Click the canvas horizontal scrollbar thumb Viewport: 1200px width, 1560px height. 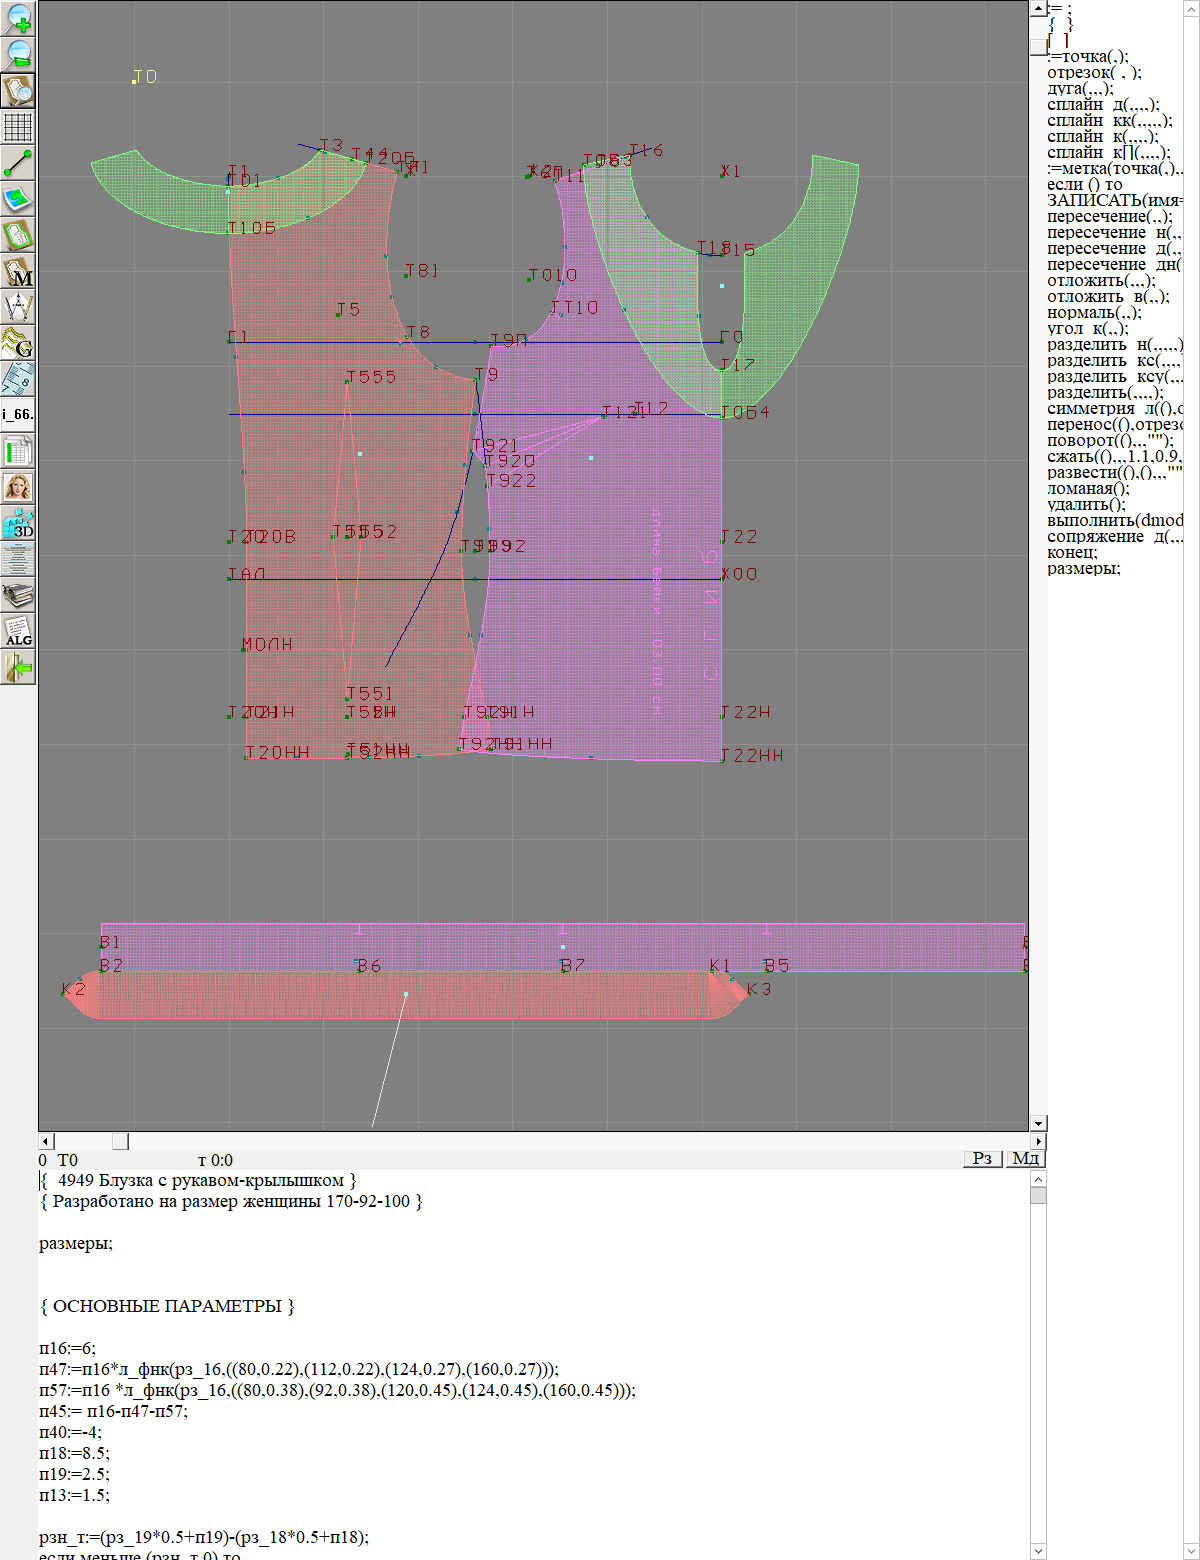pos(119,1141)
